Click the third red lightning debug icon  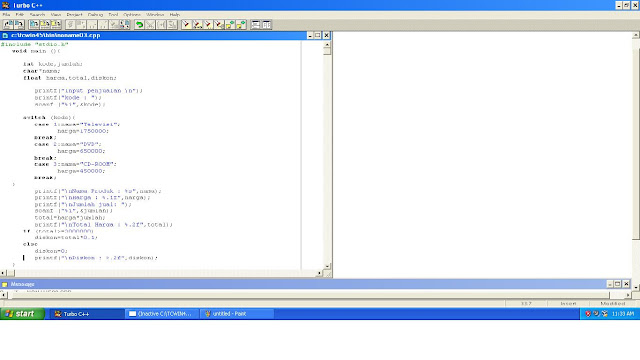click(208, 24)
